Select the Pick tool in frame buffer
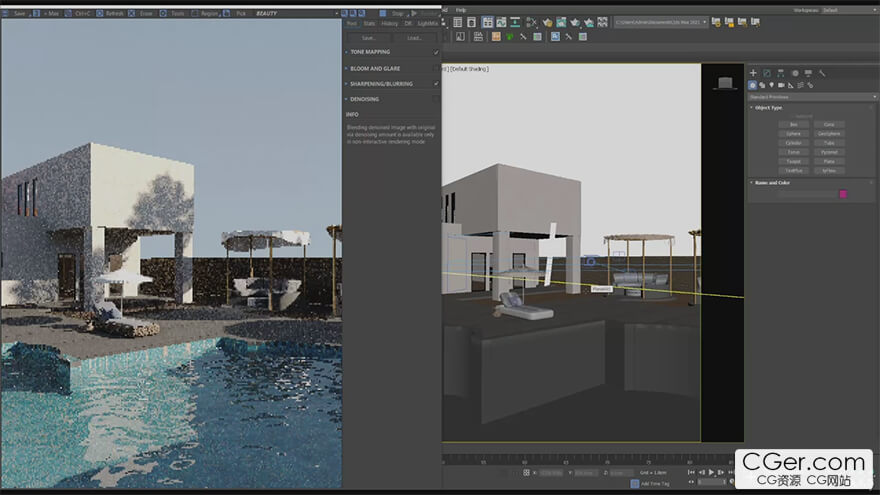Viewport: 880px width, 495px height. click(x=236, y=13)
